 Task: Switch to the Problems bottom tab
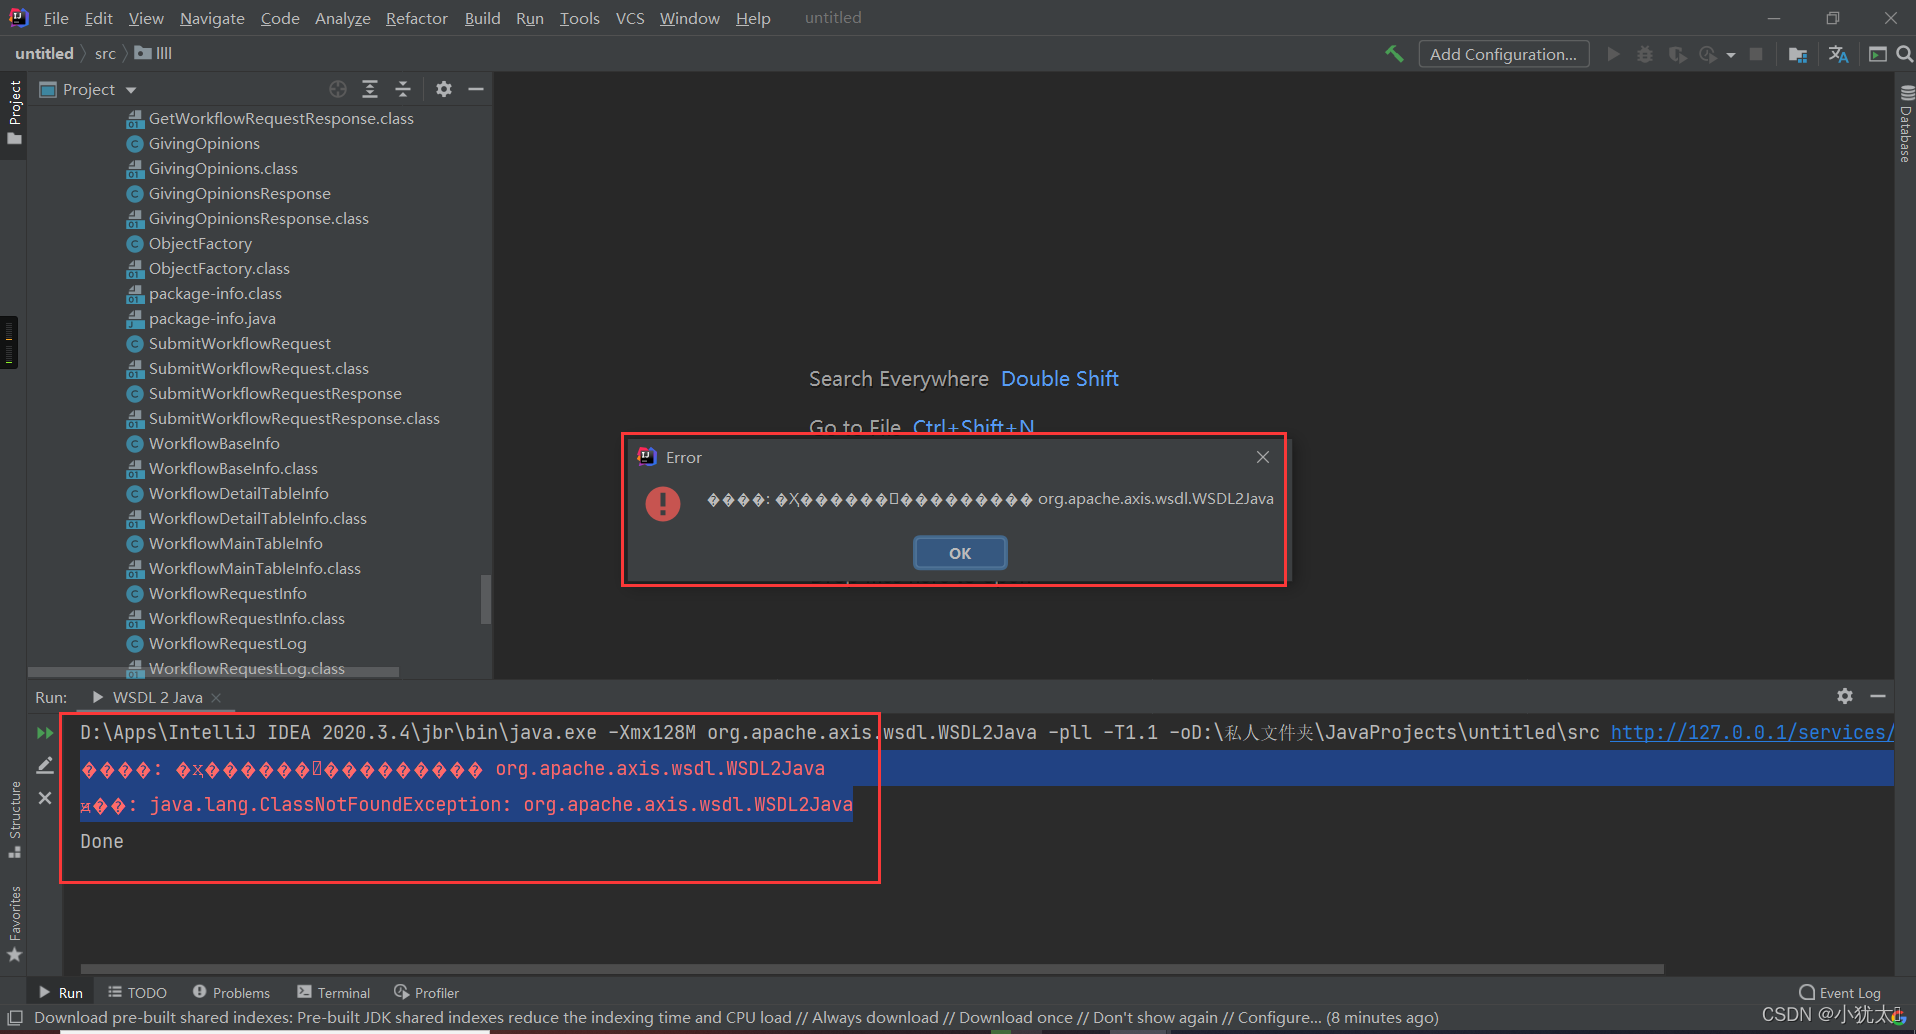click(x=231, y=992)
